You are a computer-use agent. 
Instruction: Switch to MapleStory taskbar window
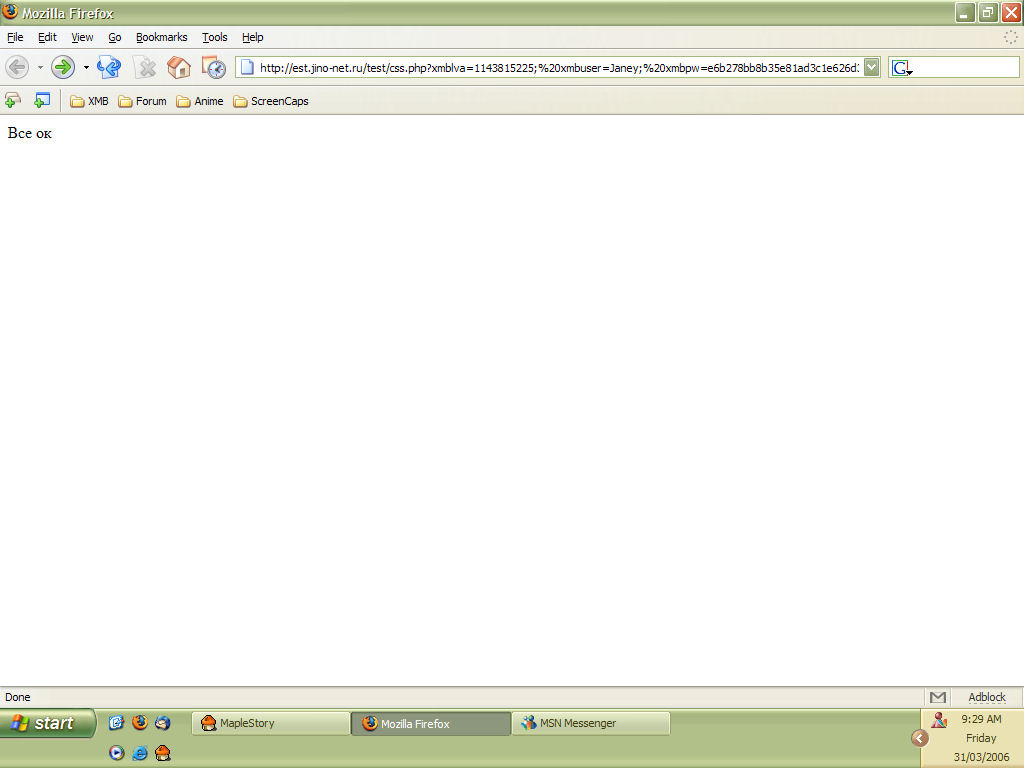[270, 723]
